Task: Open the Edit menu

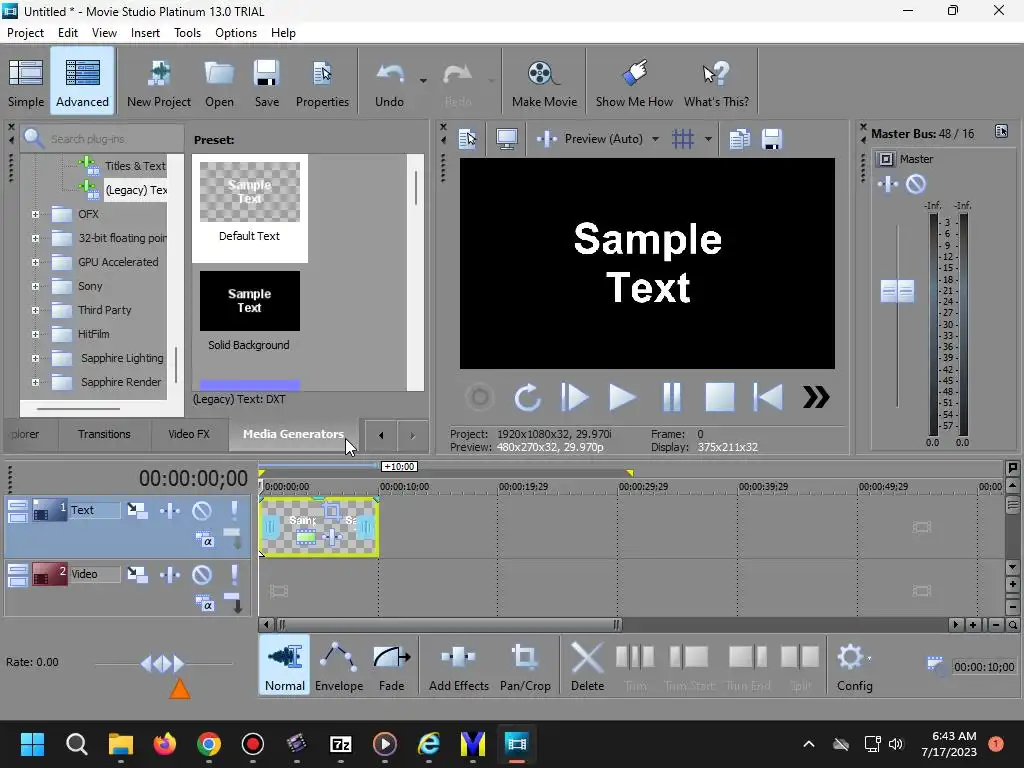Action: coord(68,33)
